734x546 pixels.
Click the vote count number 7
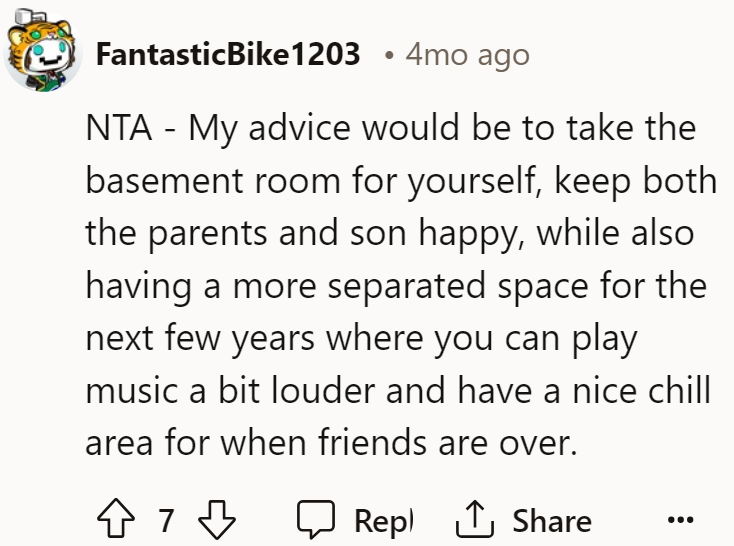click(x=166, y=520)
